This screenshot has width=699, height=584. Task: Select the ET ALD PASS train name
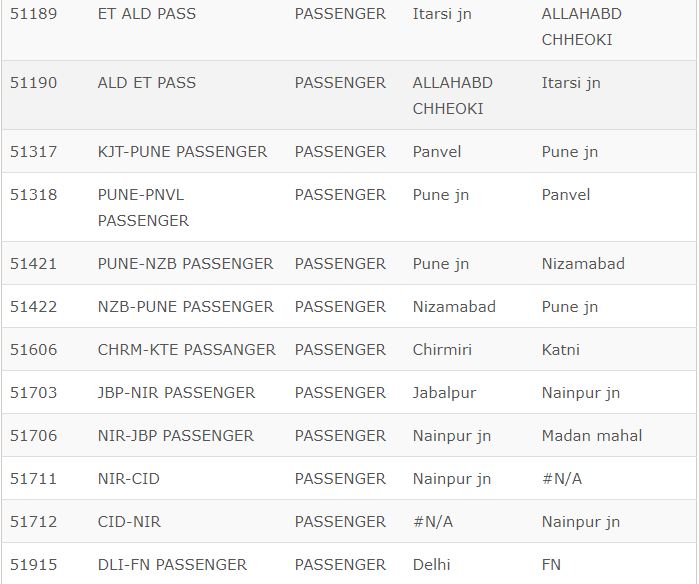click(x=147, y=14)
